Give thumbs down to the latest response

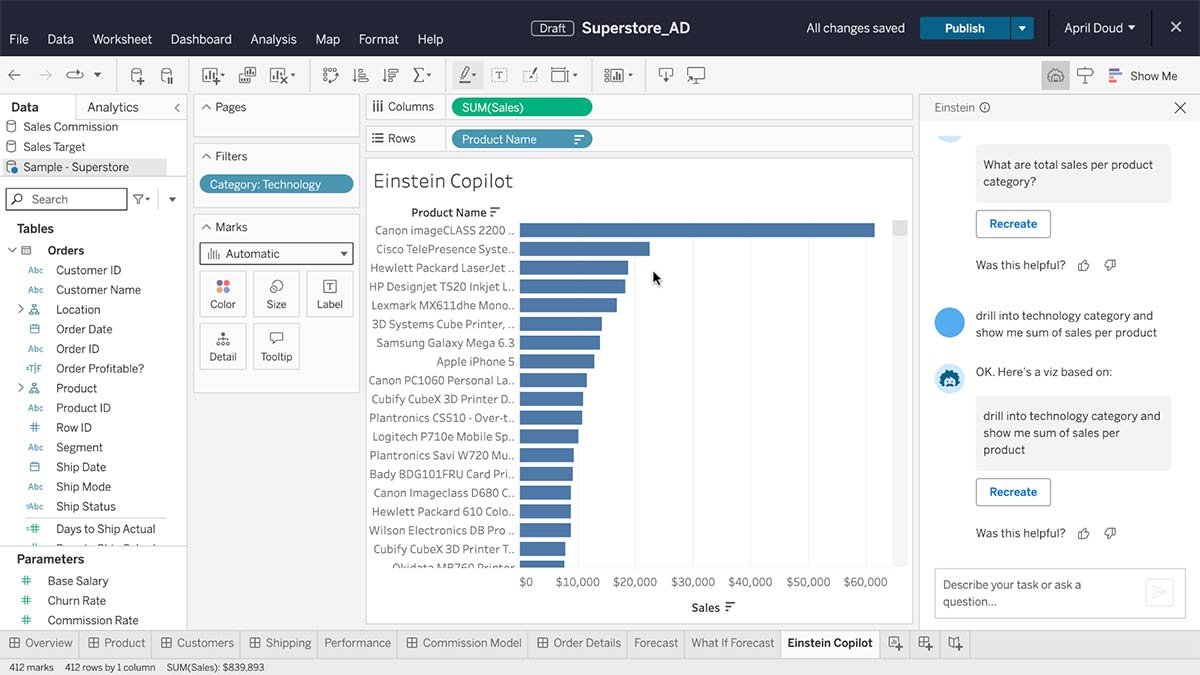click(x=1110, y=534)
